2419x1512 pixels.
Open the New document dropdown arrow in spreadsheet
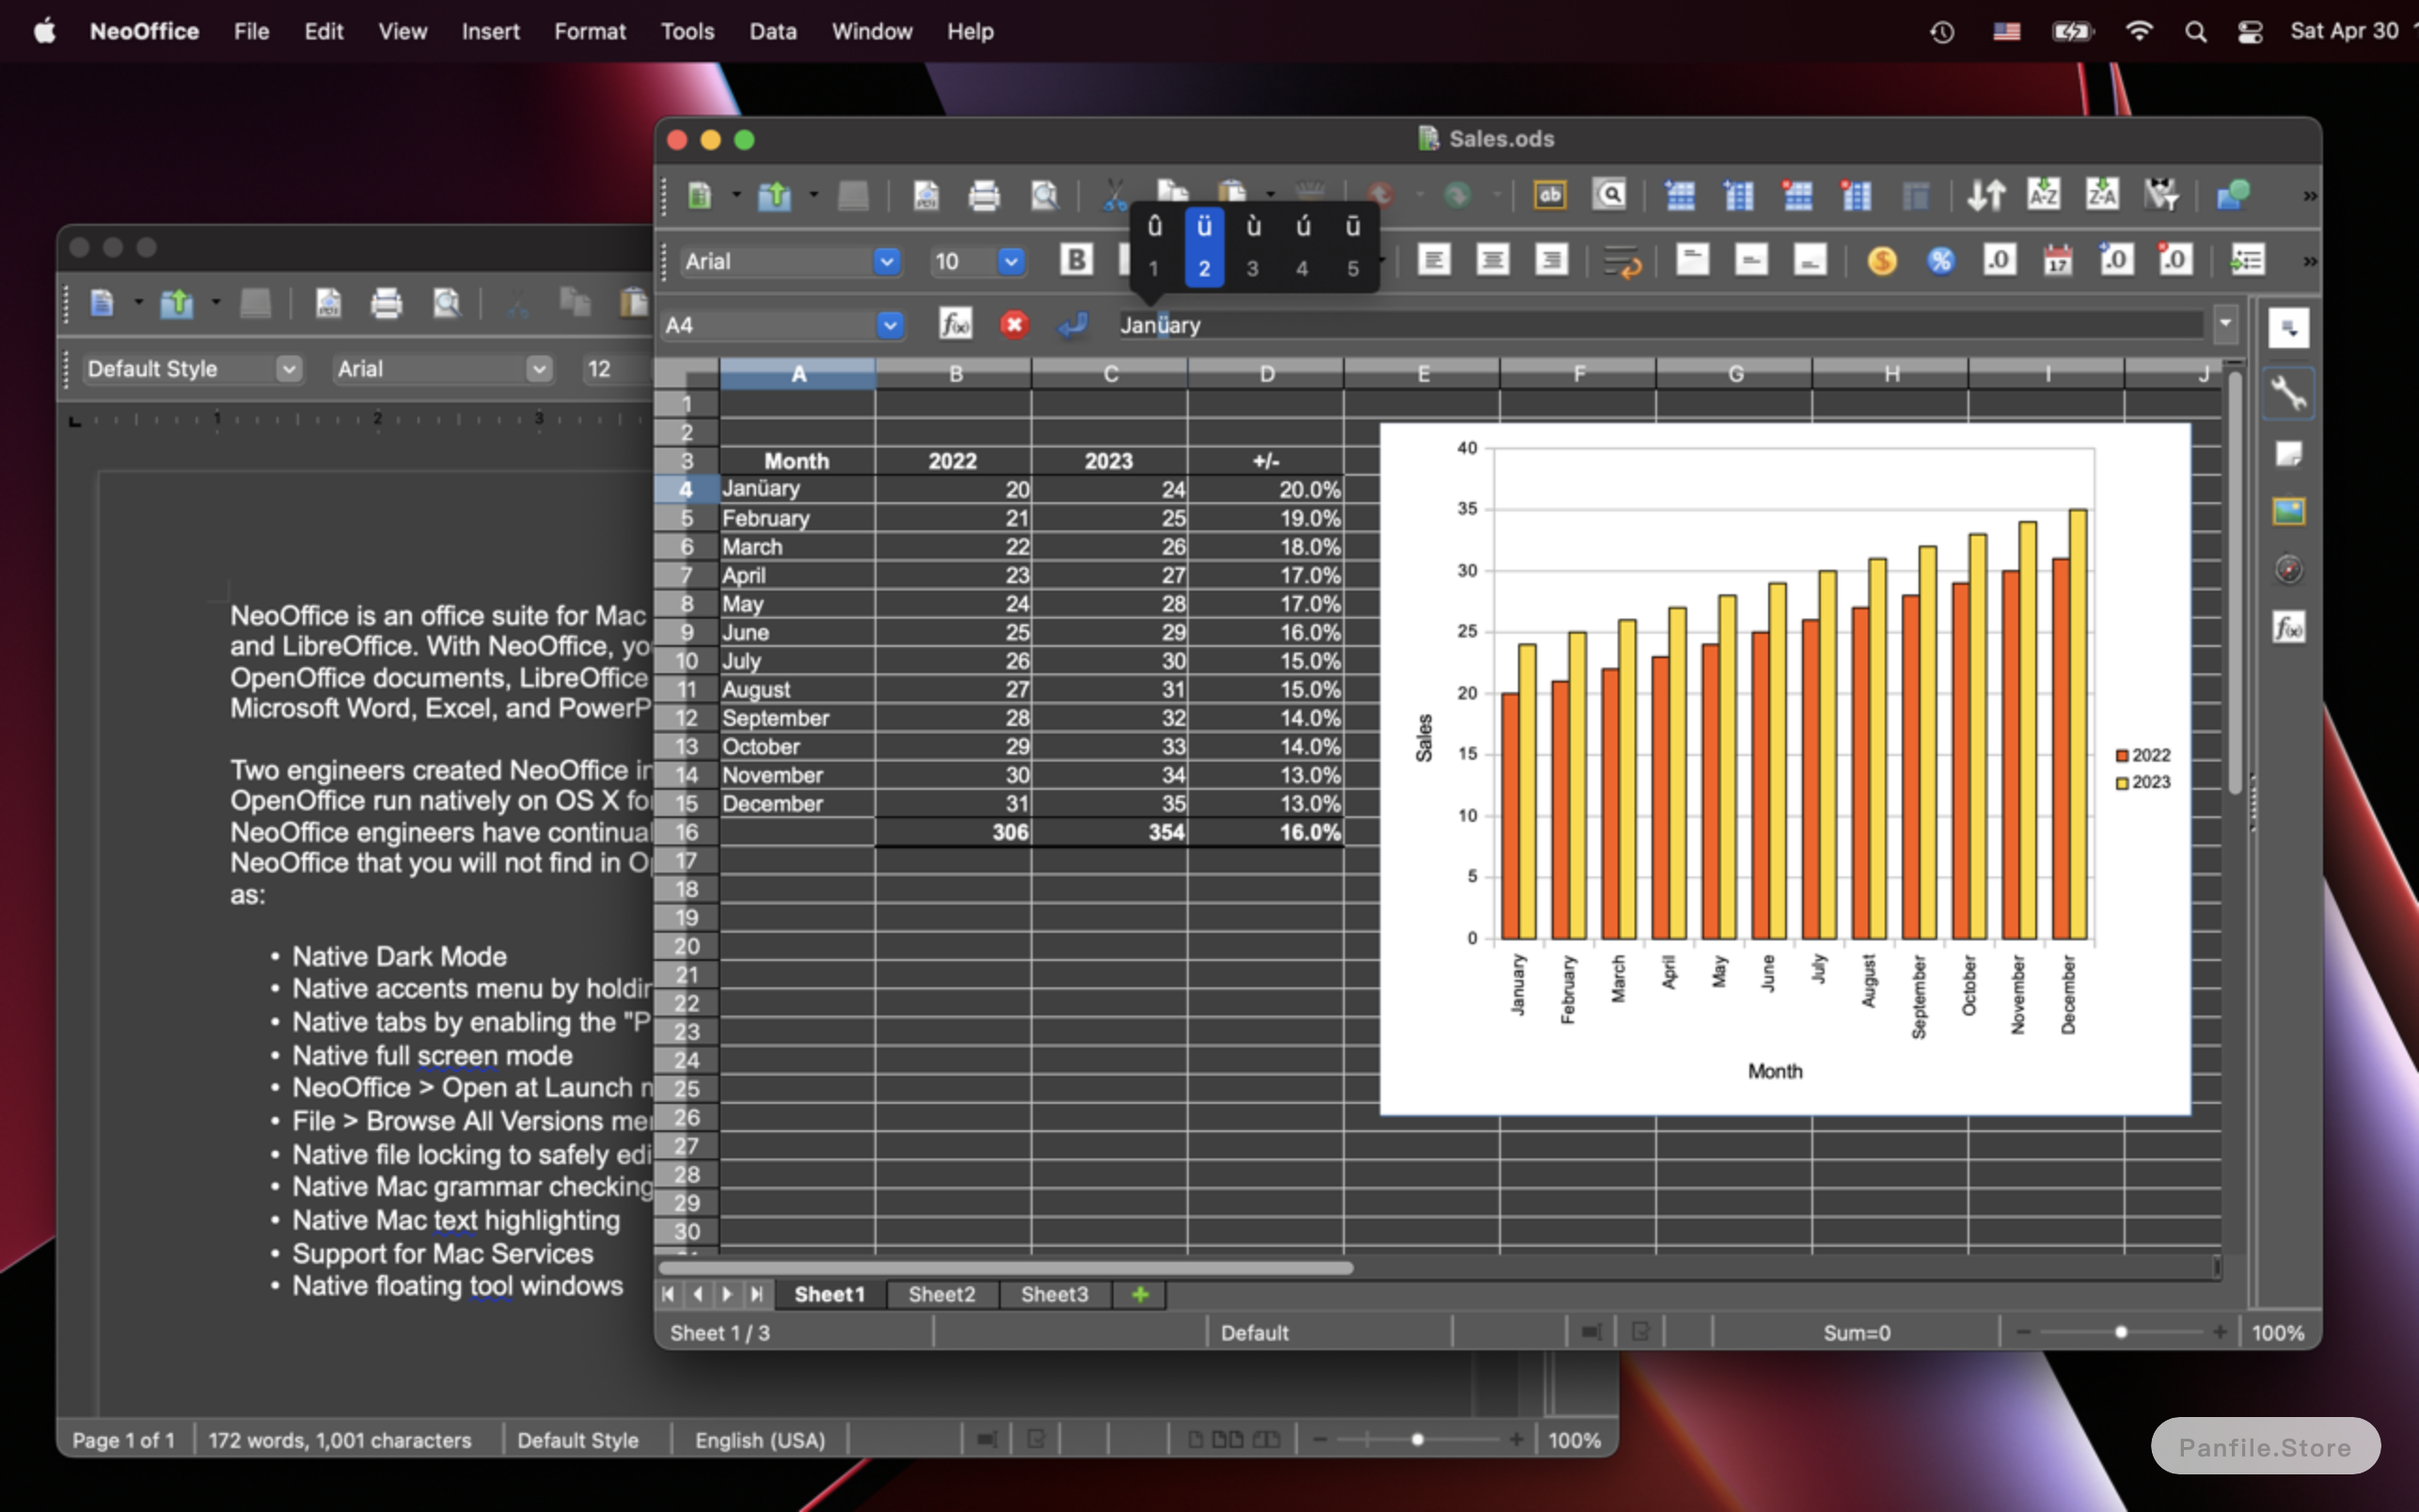coord(736,195)
